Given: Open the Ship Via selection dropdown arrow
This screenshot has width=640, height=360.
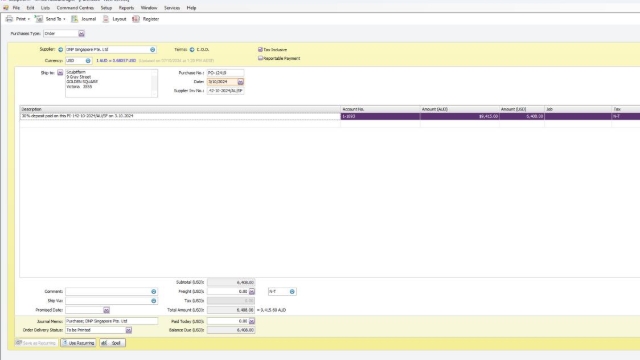Looking at the screenshot, I should point(153,301).
